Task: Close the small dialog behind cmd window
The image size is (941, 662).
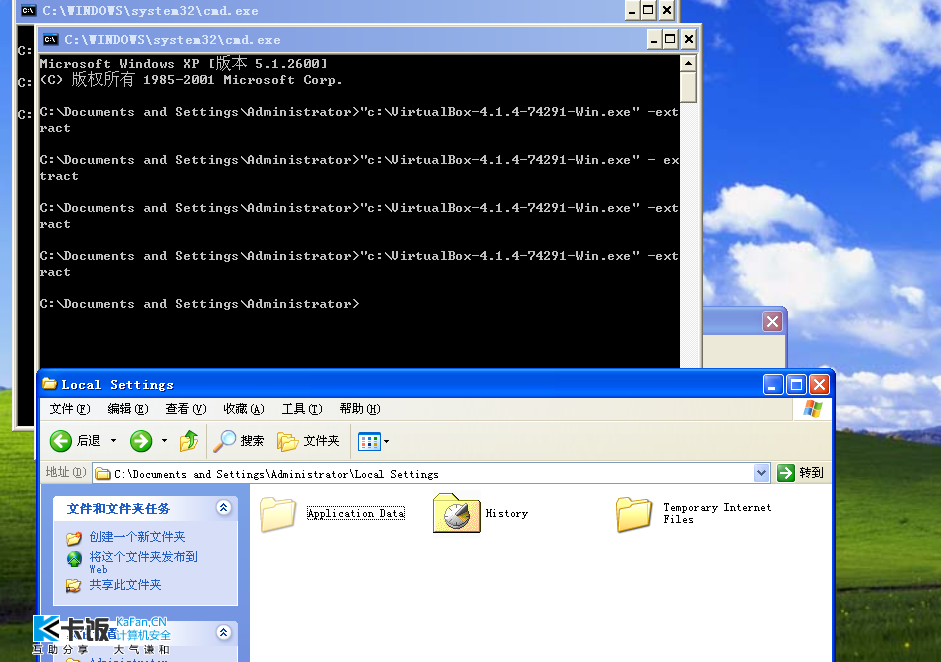Action: click(x=772, y=322)
